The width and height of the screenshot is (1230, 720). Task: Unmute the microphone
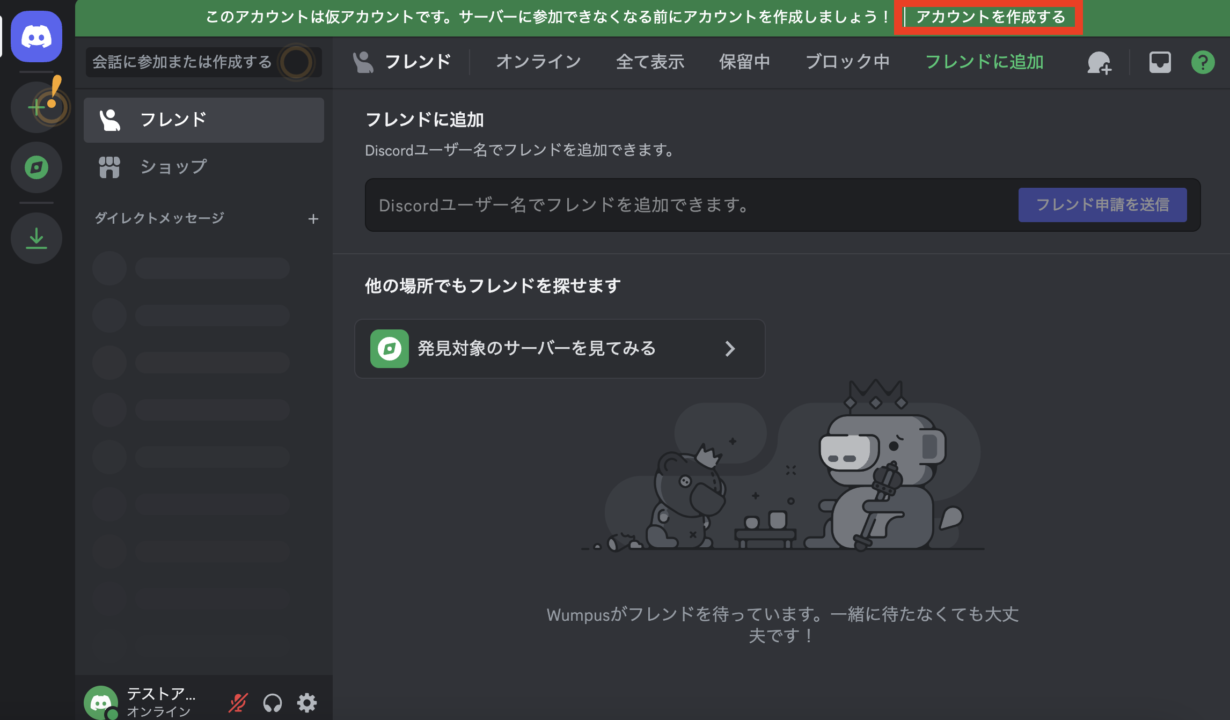[x=236, y=701]
